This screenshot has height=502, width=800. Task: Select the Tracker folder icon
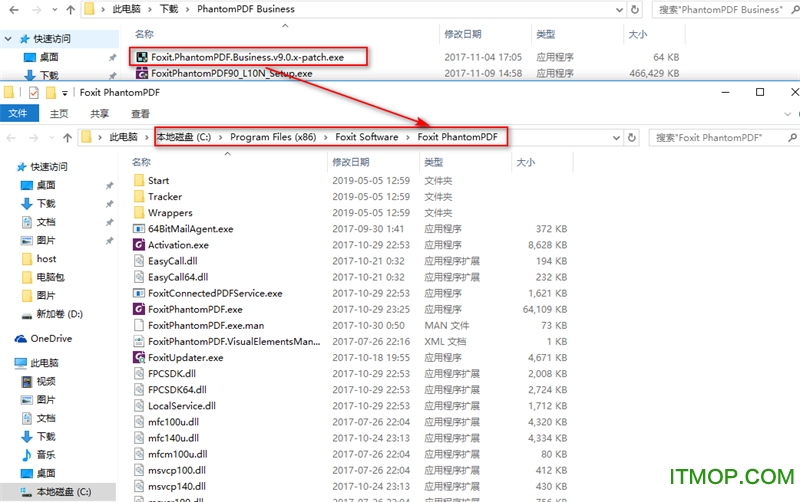pos(139,196)
